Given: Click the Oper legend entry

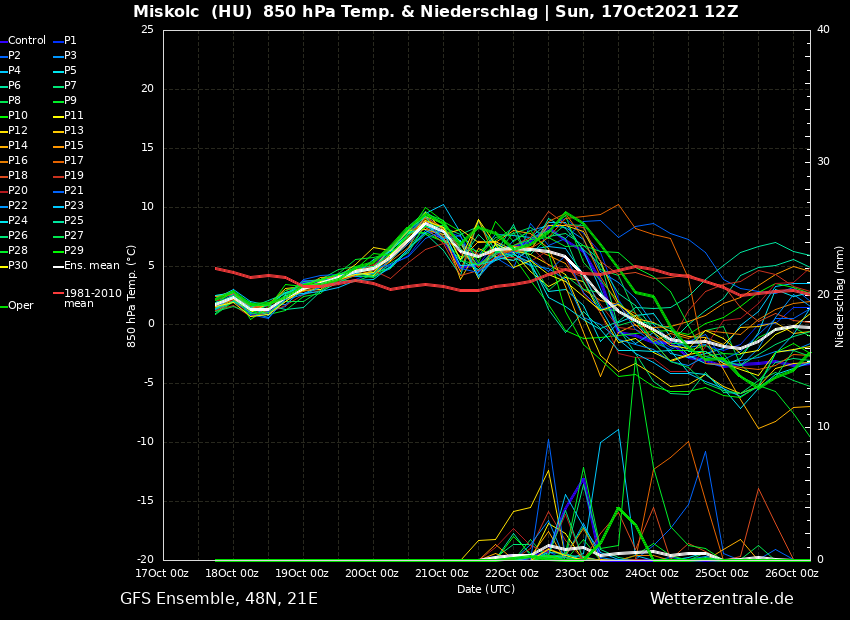Looking at the screenshot, I should click(20, 306).
